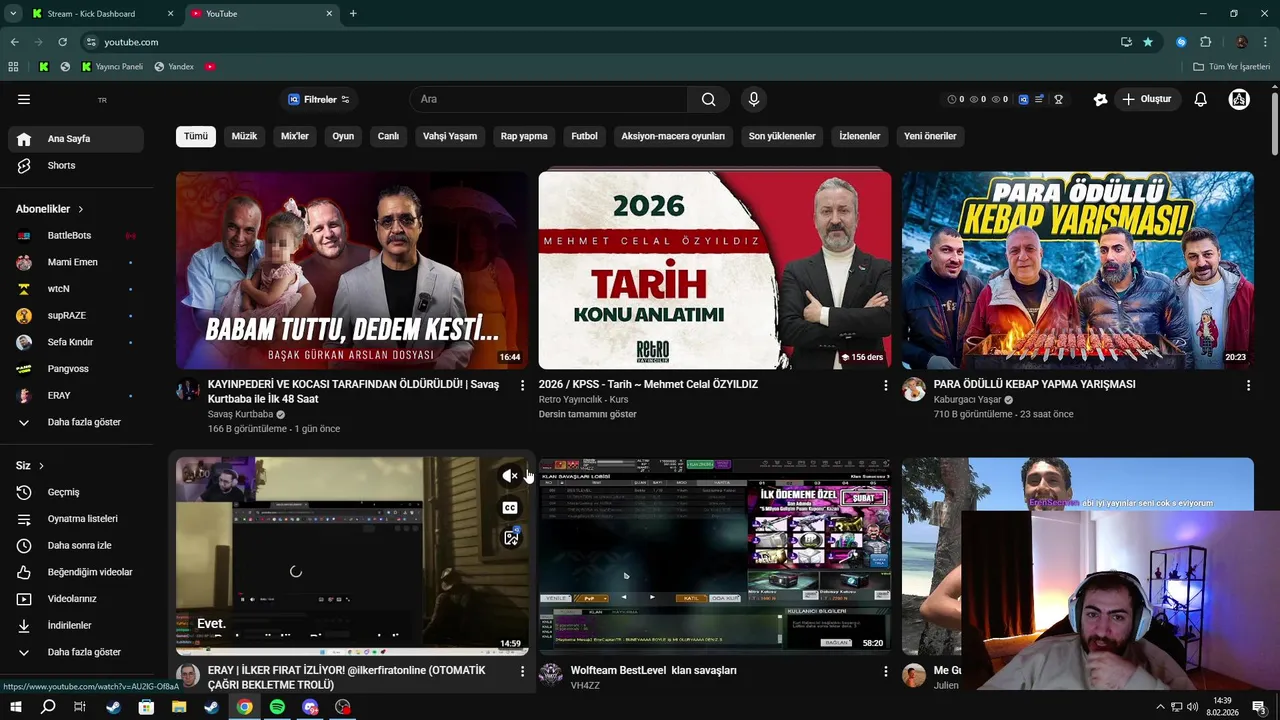
Task: Open OBS Studio from the taskbar
Action: [x=343, y=707]
